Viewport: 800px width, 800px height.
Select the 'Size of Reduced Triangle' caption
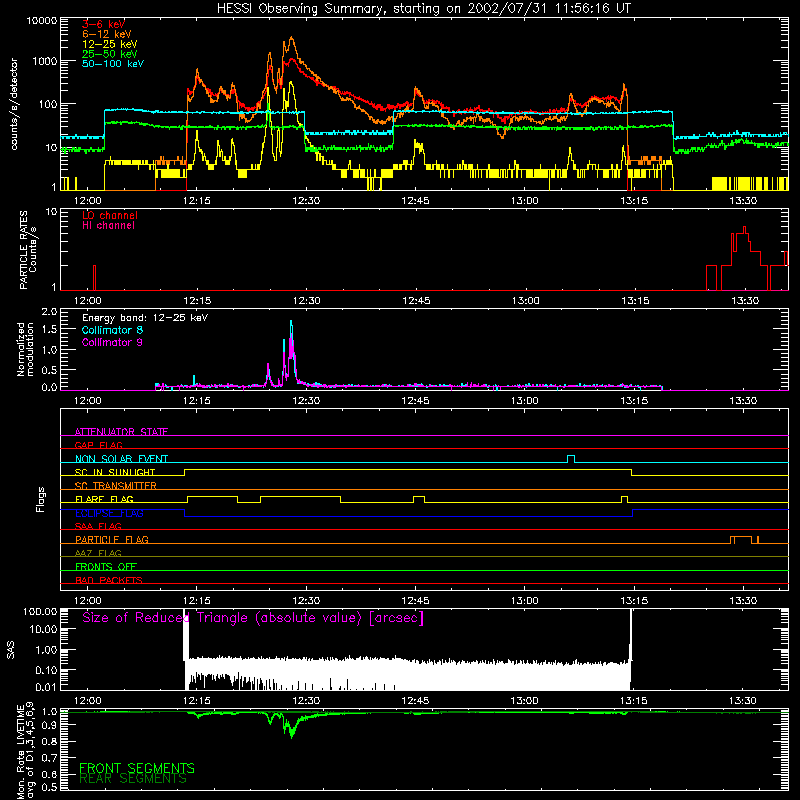pos(253,618)
